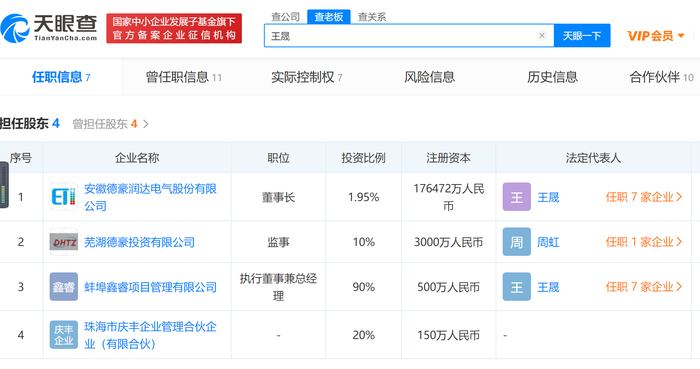Open the 曾任职信息 tab

point(183,77)
